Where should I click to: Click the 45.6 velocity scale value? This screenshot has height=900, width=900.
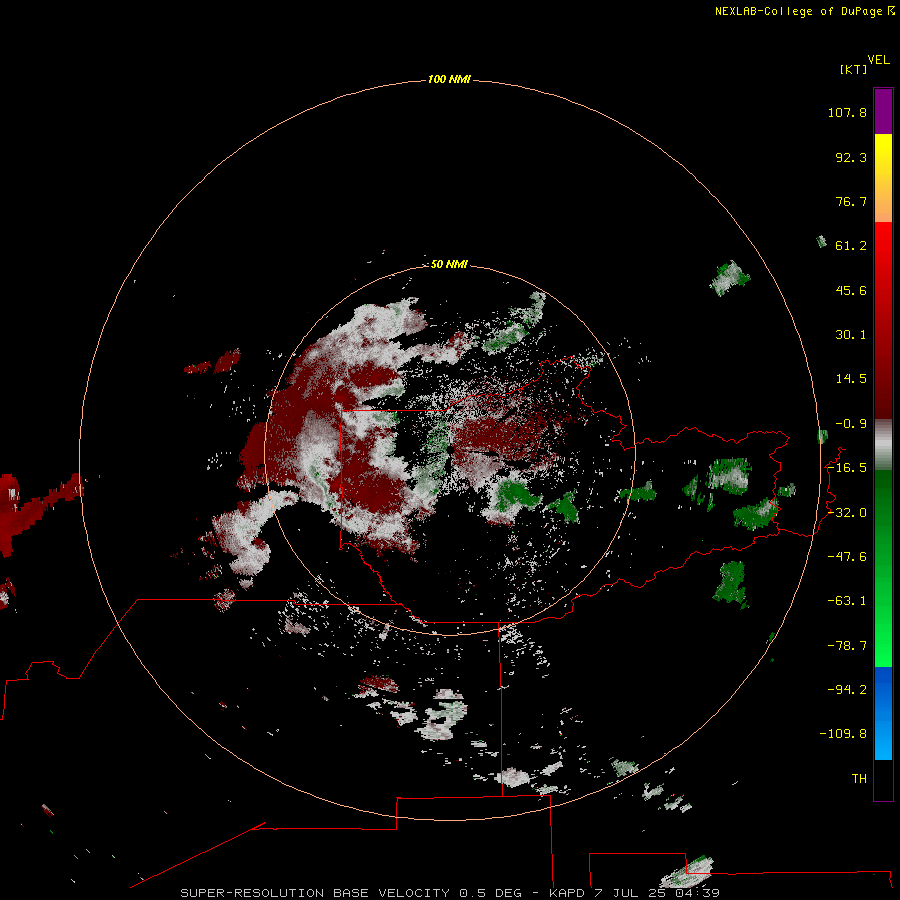coord(851,290)
